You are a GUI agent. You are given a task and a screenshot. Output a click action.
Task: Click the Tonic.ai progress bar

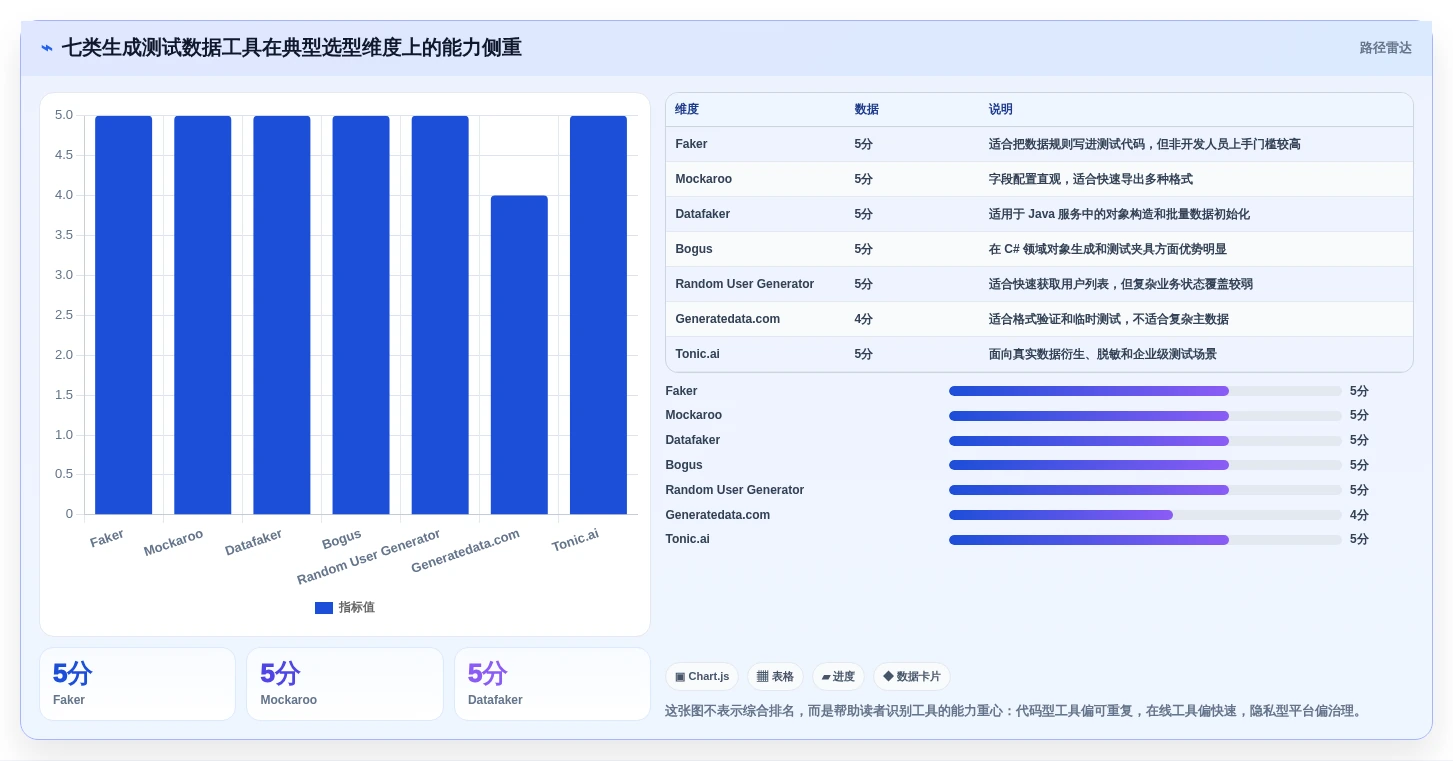[1145, 540]
